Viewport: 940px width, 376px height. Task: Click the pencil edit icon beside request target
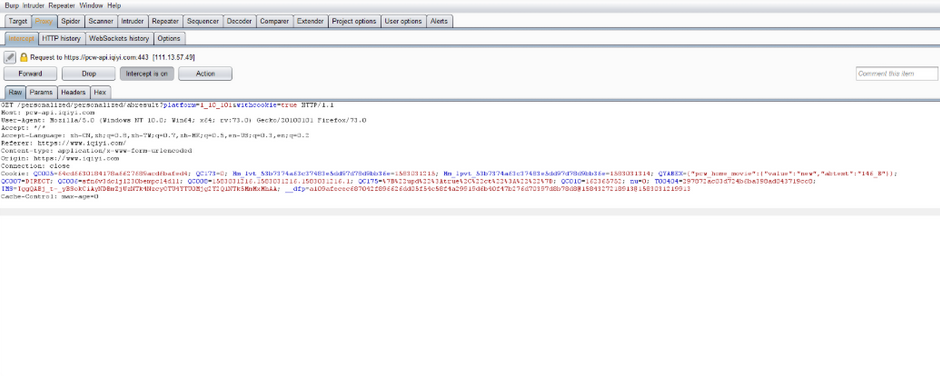[10, 58]
